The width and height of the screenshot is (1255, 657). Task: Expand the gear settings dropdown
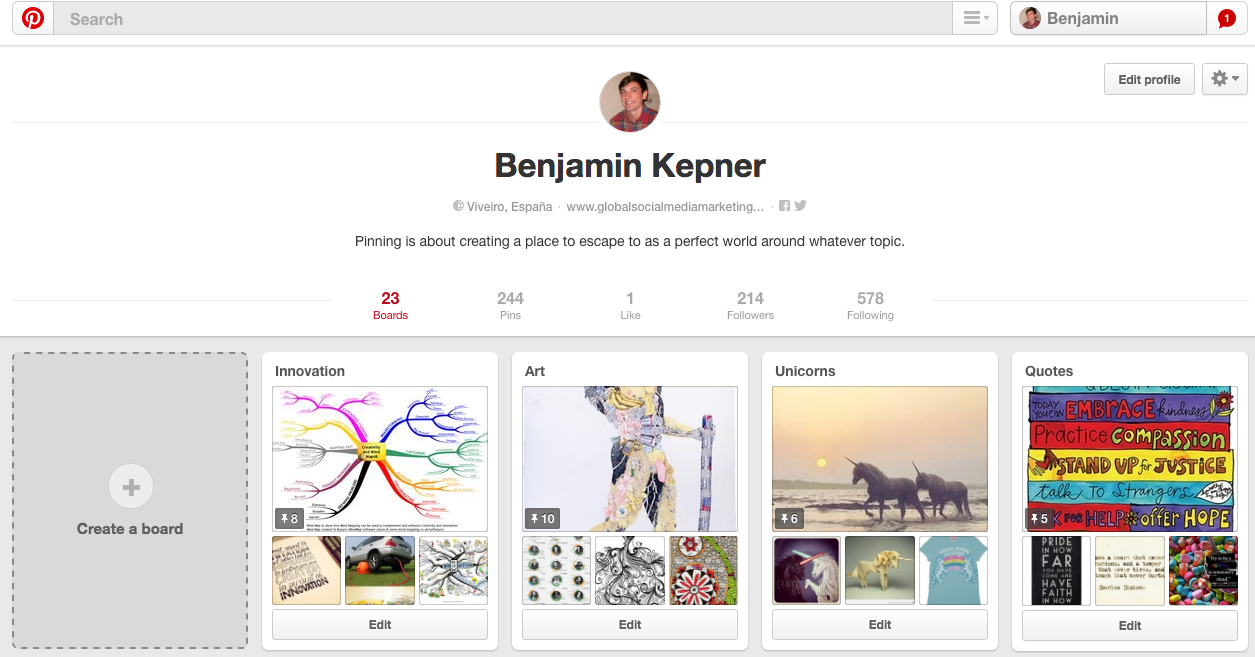pyautogui.click(x=1225, y=79)
